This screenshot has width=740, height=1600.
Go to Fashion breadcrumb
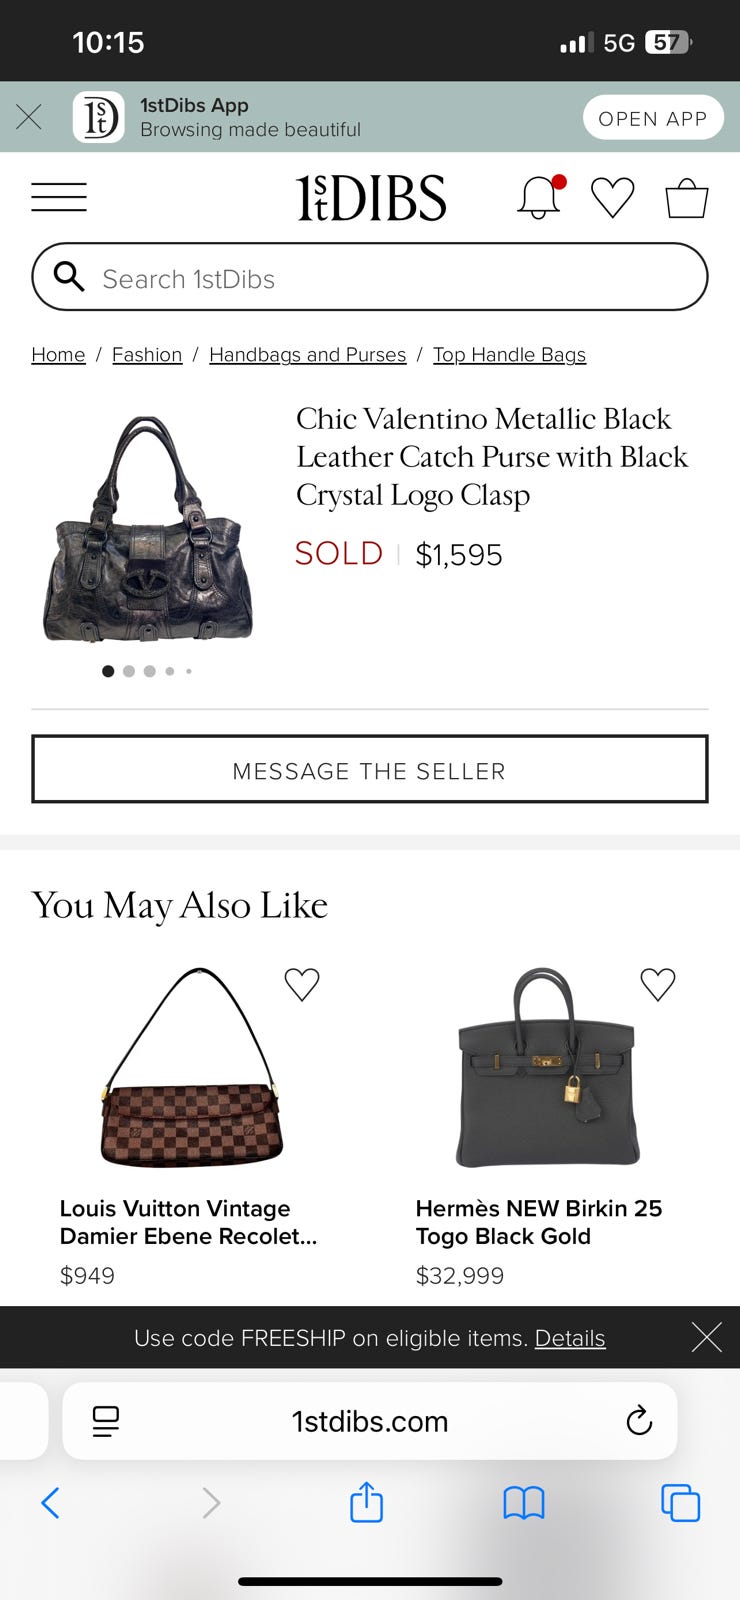[x=147, y=355]
